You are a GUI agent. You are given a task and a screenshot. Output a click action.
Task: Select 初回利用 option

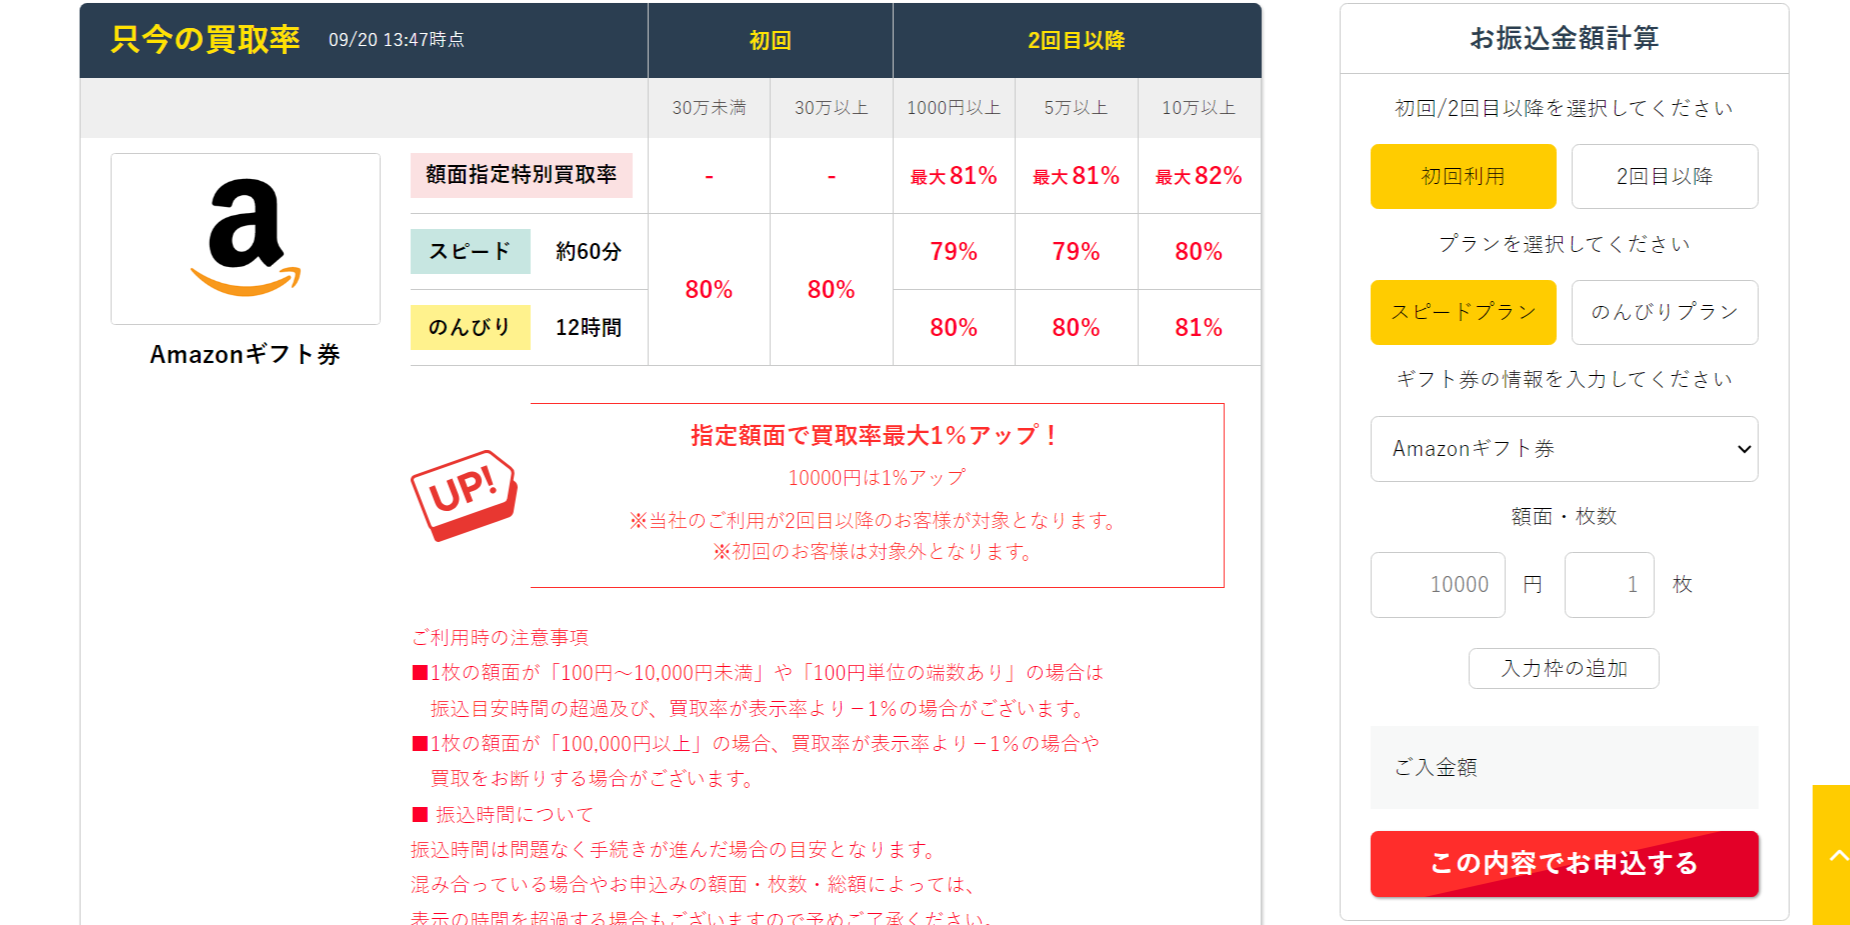[1462, 177]
